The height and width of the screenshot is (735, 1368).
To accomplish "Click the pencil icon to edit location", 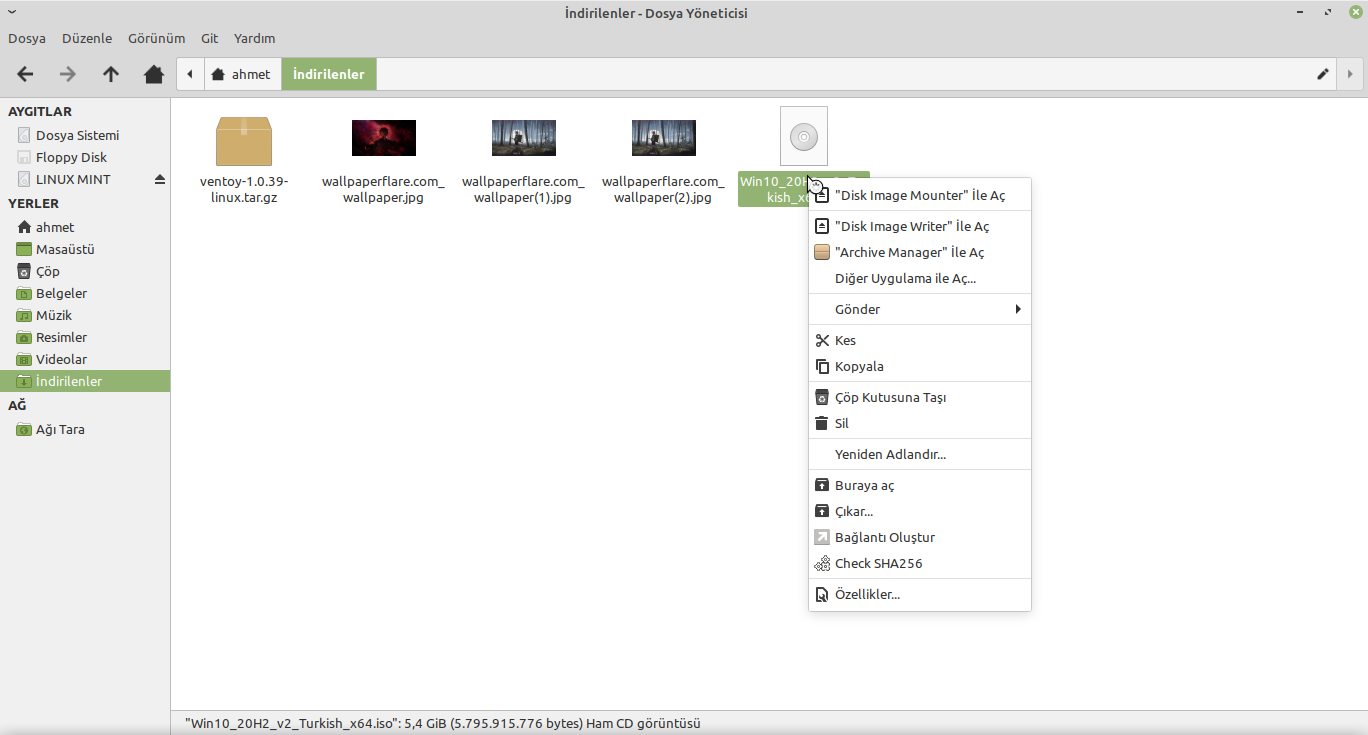I will coord(1323,74).
